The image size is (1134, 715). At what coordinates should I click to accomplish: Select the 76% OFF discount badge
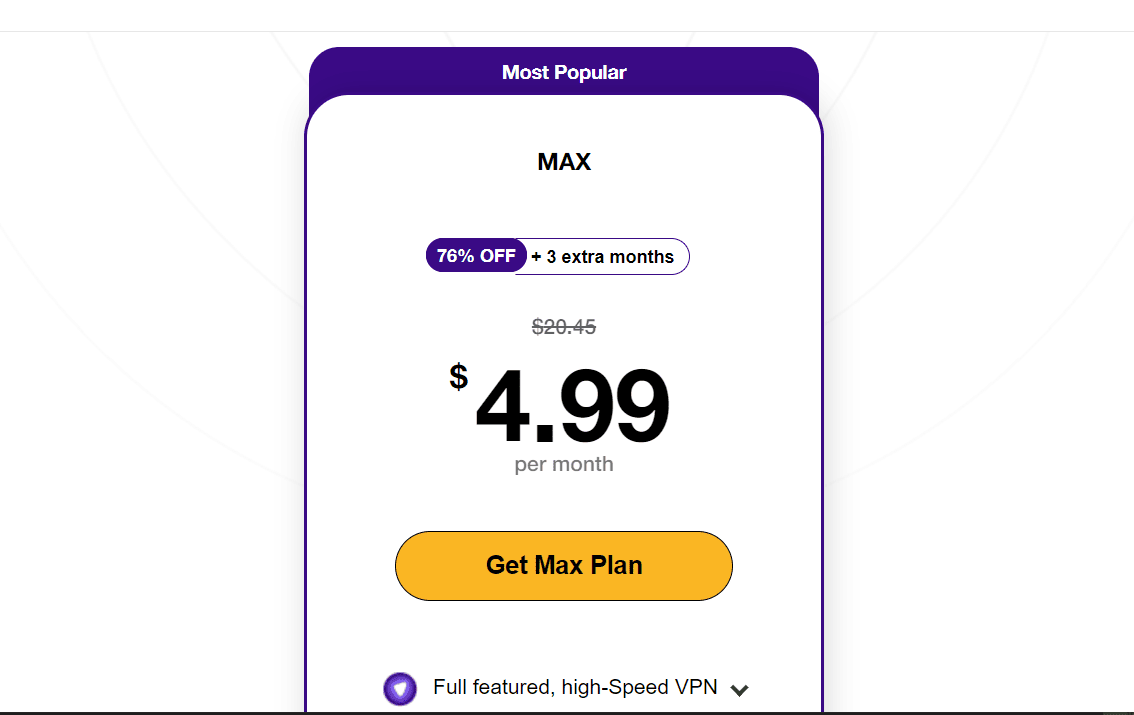[x=476, y=256]
